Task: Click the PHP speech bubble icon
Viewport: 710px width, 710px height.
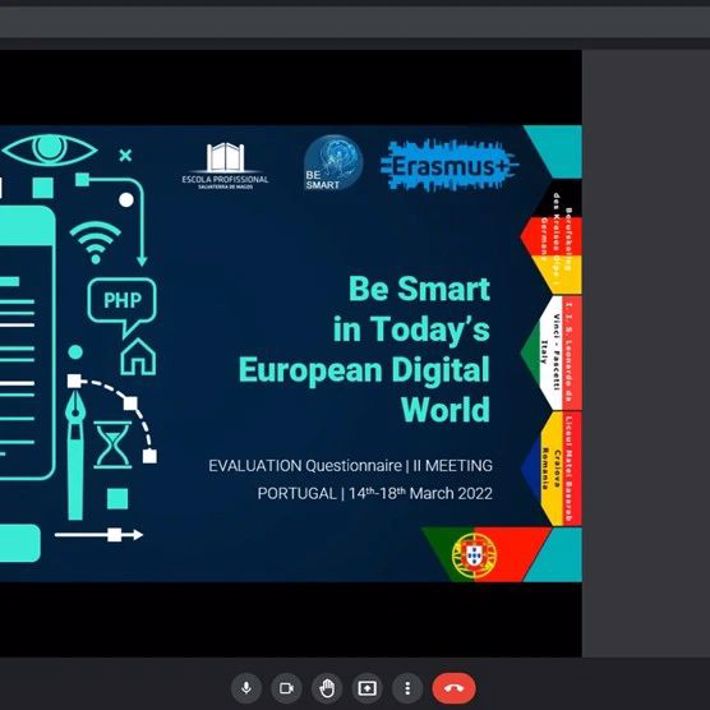Action: click(122, 302)
